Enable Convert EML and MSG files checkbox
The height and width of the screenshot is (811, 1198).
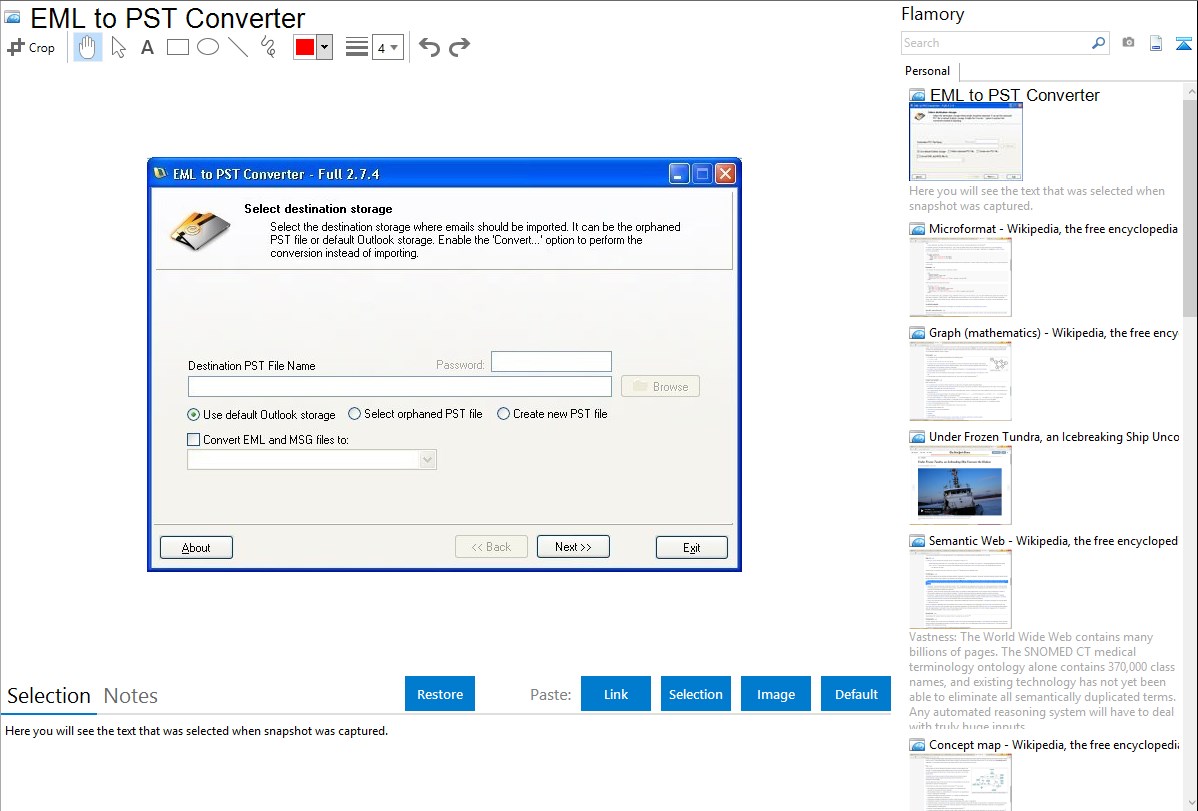tap(194, 439)
